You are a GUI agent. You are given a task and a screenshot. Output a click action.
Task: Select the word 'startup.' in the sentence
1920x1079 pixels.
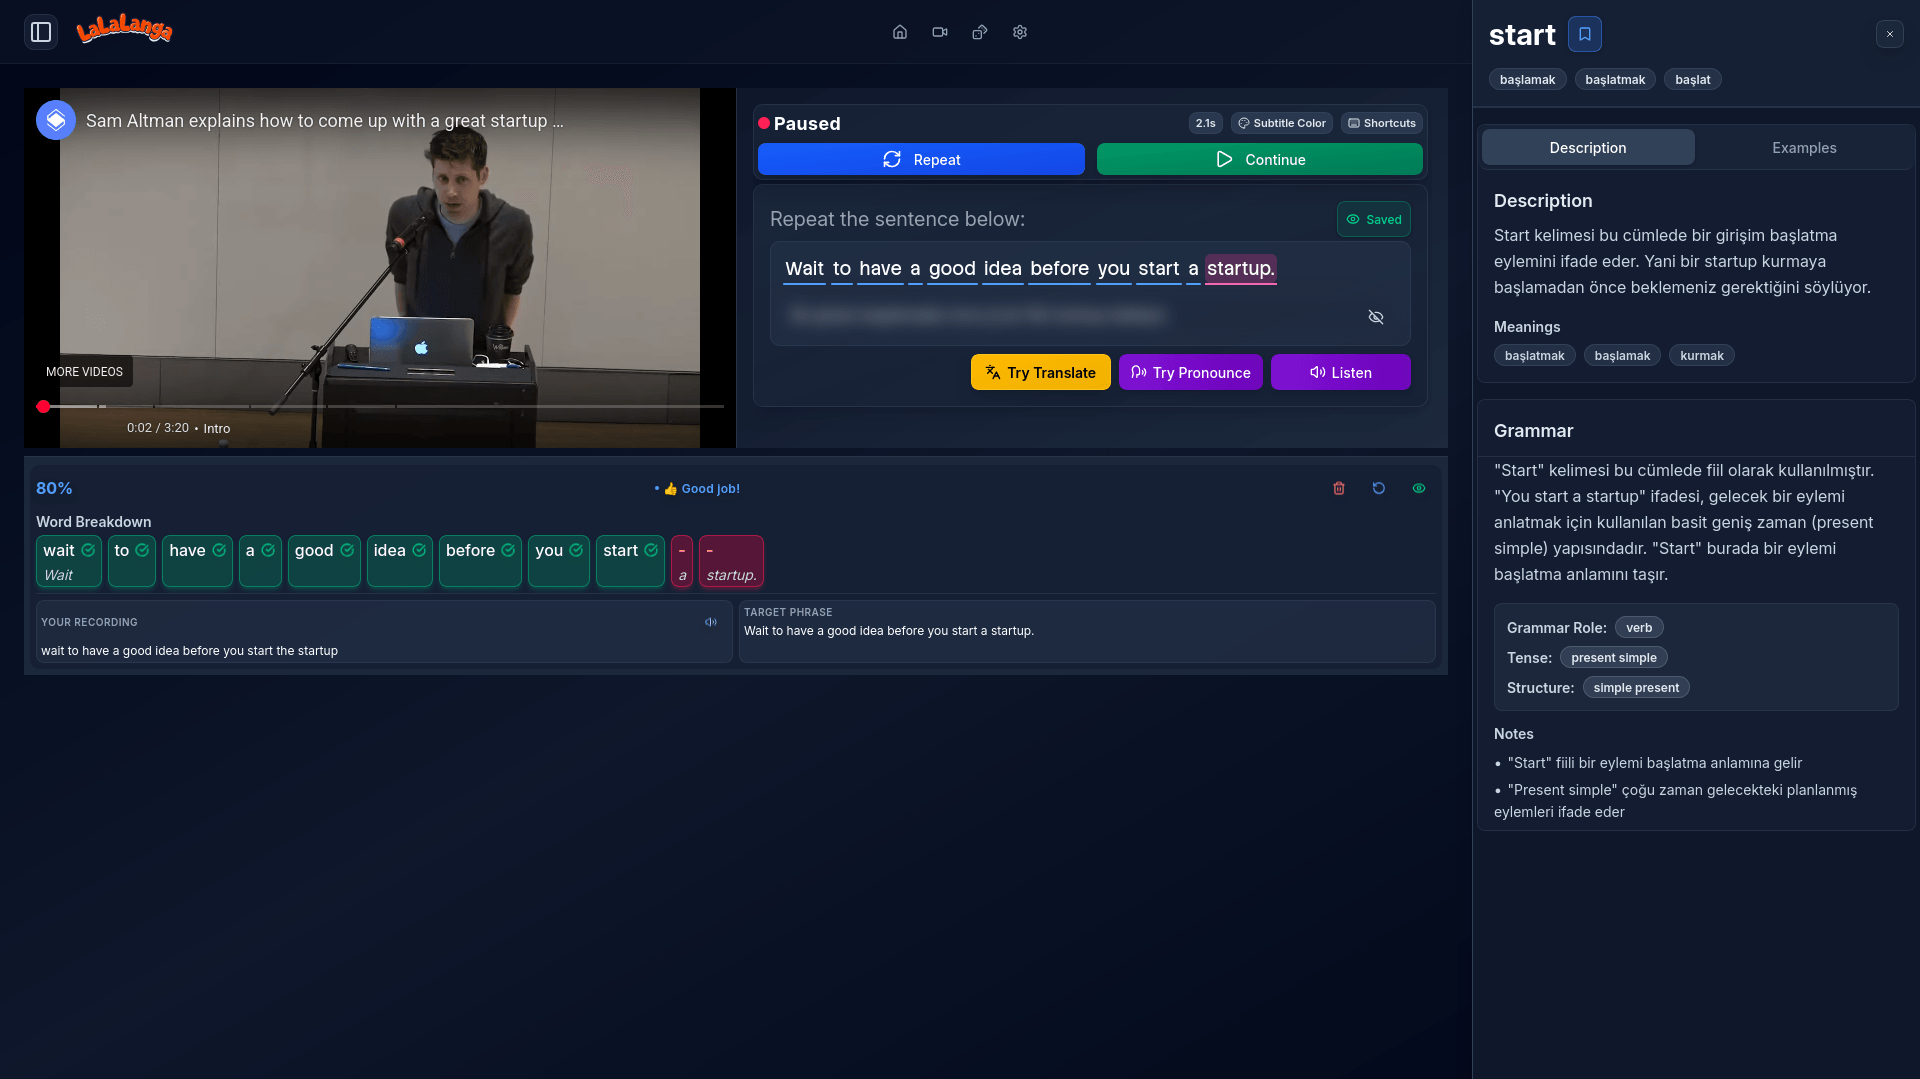[1240, 269]
